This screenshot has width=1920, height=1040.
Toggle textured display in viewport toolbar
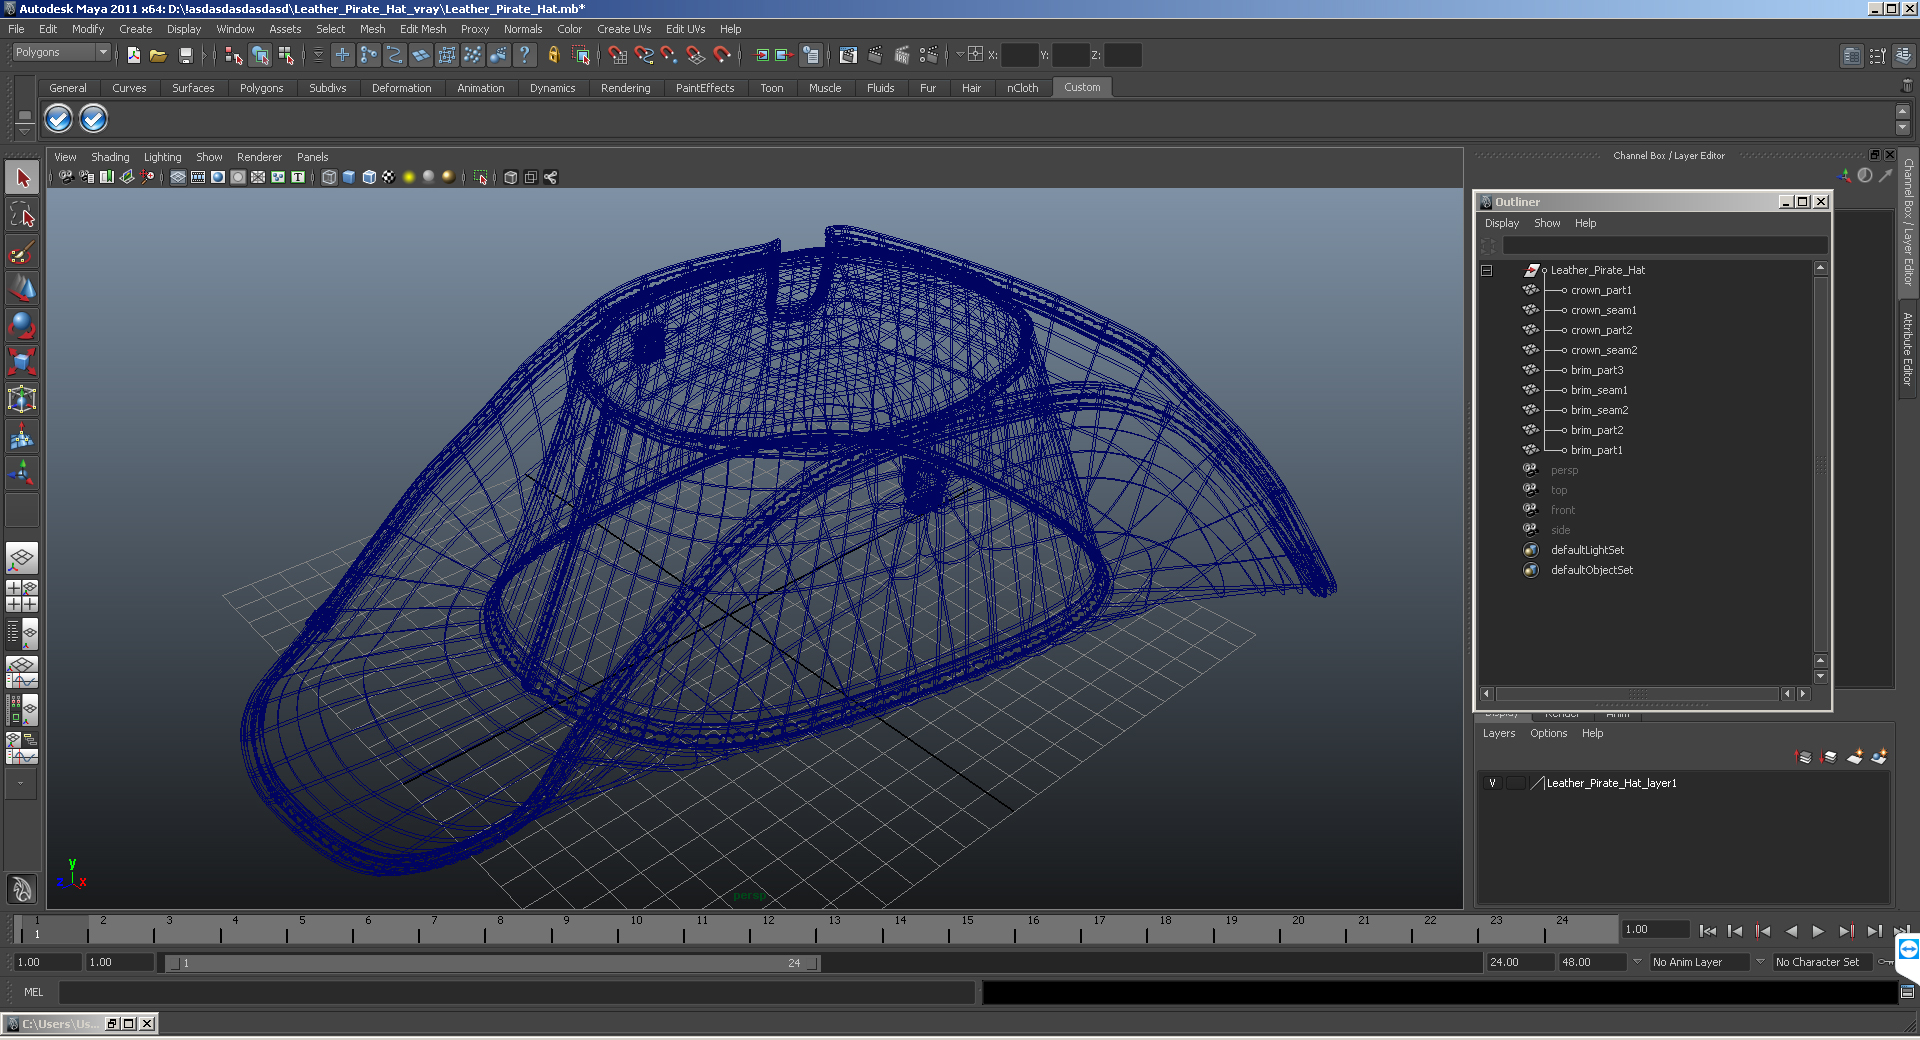coord(389,177)
